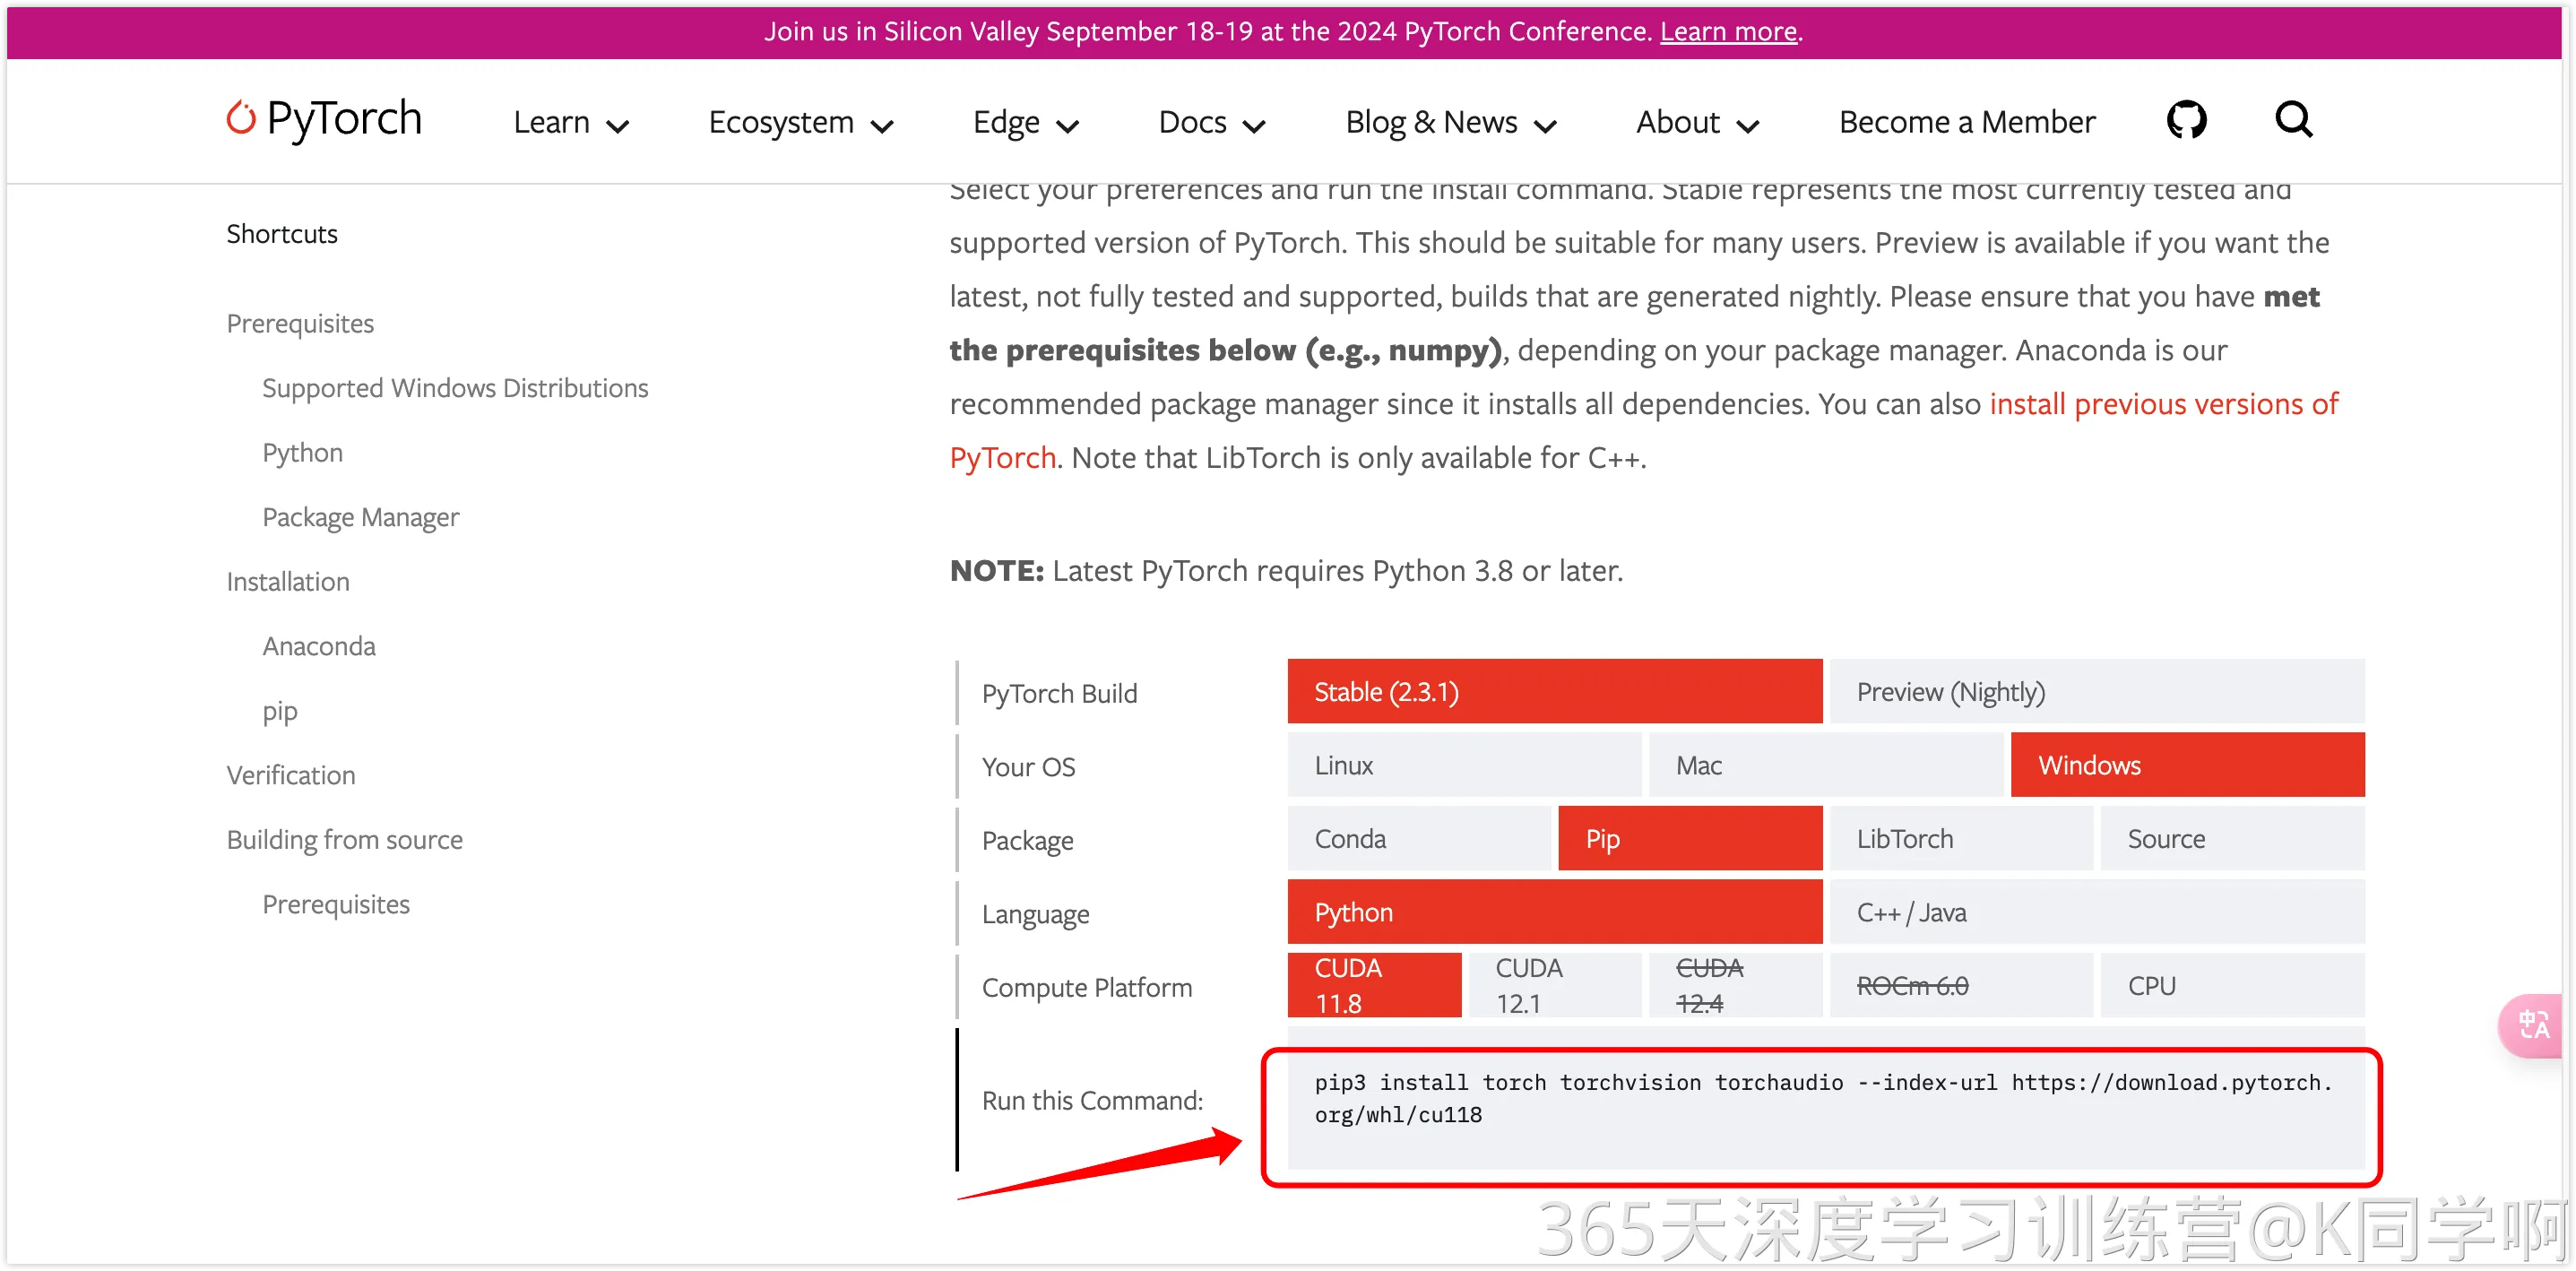Select Pip package option
This screenshot has width=2576, height=1271.
click(x=1690, y=838)
